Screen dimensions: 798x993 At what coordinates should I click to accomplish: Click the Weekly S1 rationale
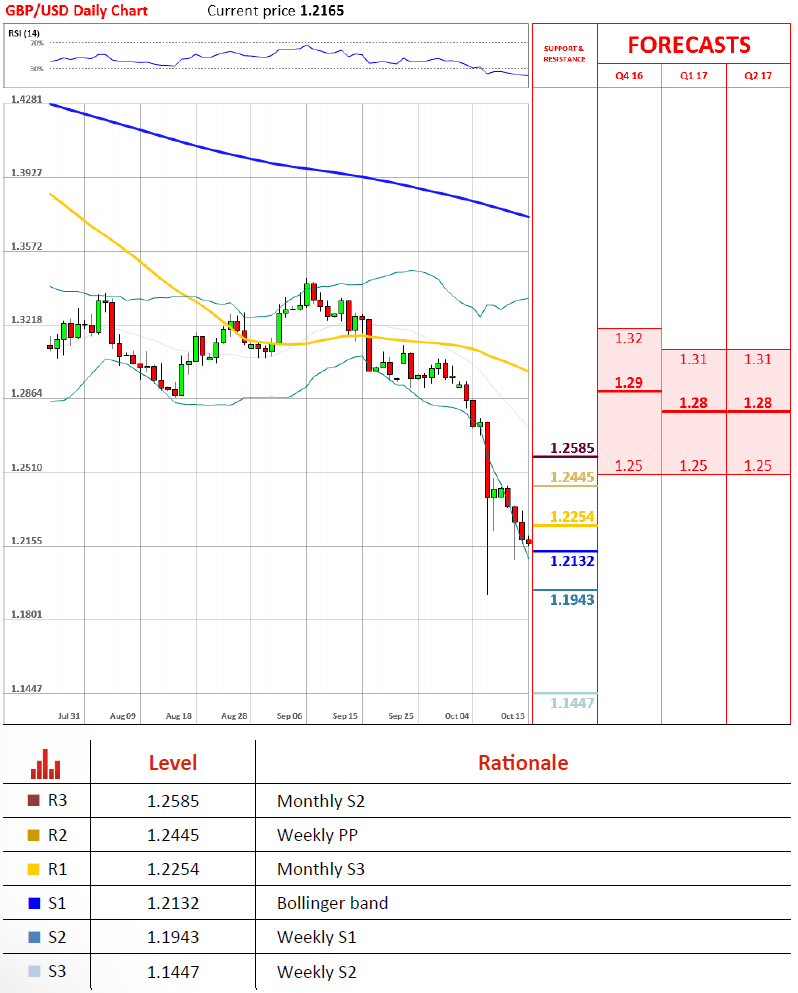(317, 937)
